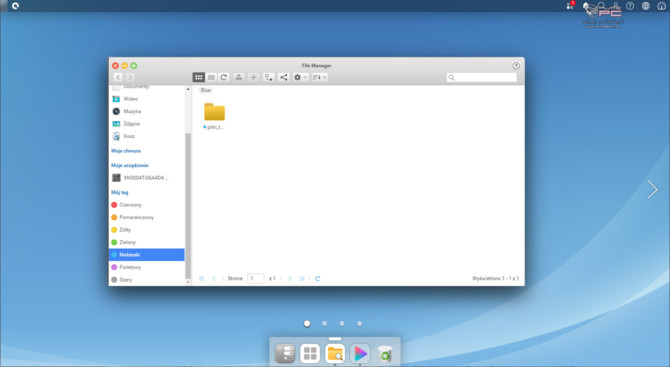The width and height of the screenshot is (670, 367).
Task: Click info icon in top bar
Action: tap(661, 6)
